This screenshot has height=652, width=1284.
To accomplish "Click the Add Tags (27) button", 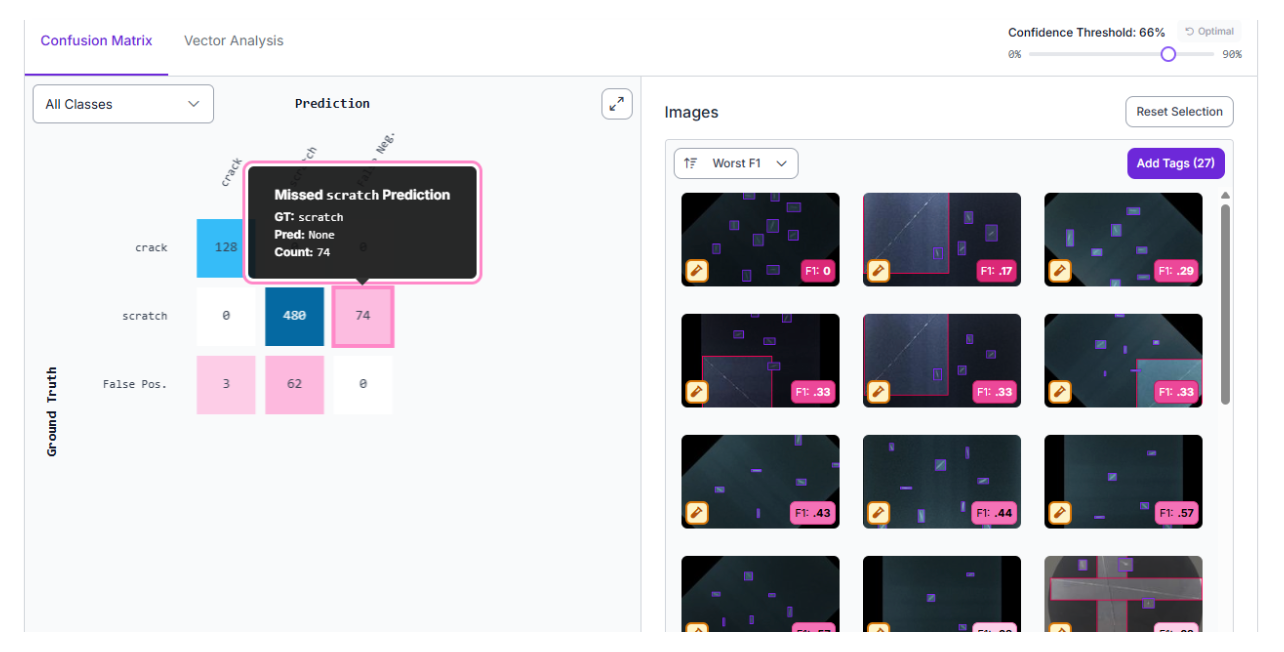I will [1175, 163].
